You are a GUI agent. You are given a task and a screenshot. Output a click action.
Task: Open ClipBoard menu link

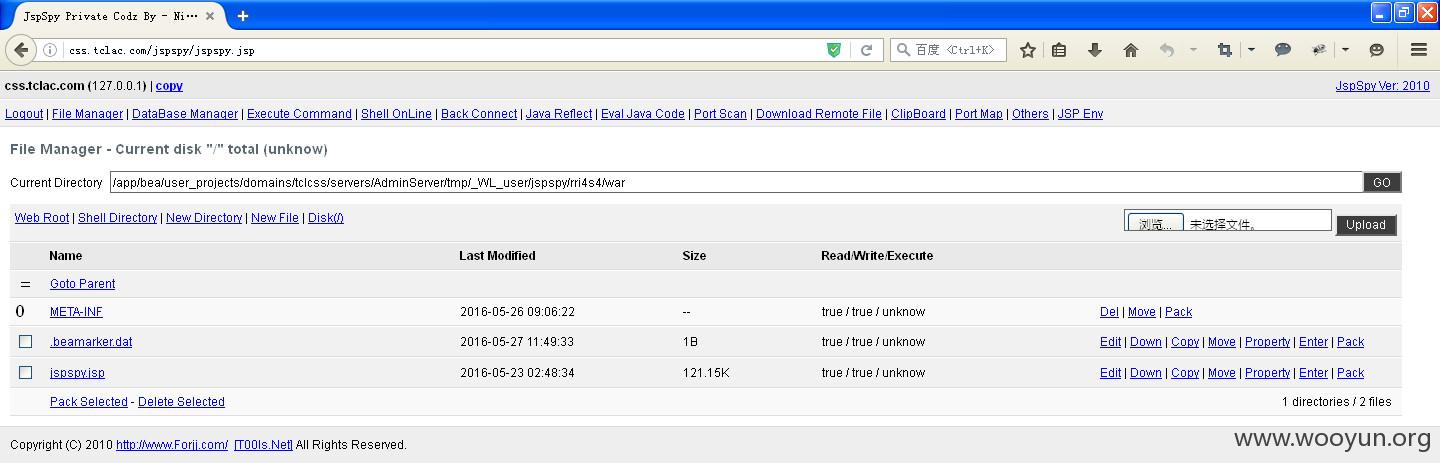(918, 114)
